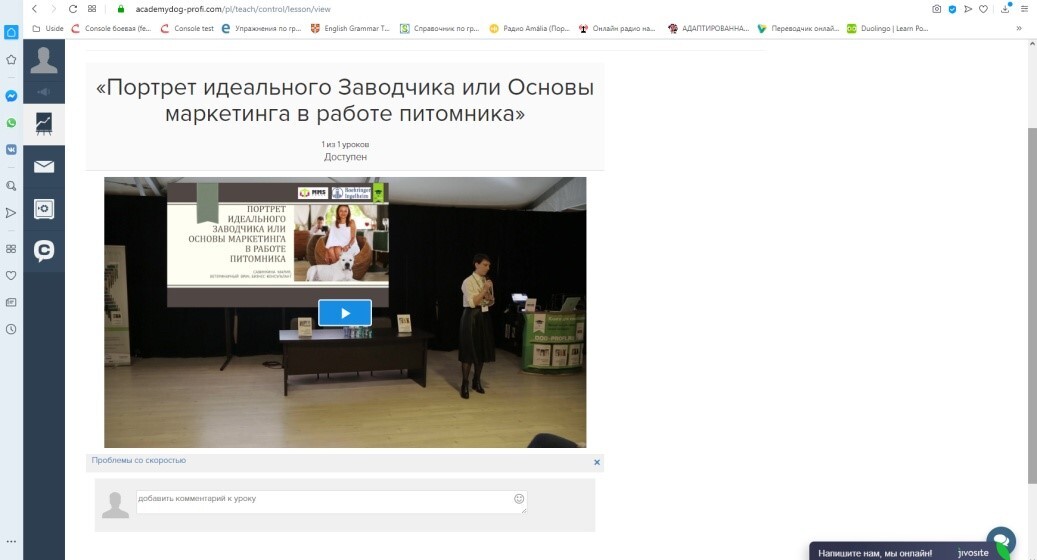Click the lesson title «Портрет идеального Заводчика»
This screenshot has height=560, width=1037.
click(x=345, y=100)
